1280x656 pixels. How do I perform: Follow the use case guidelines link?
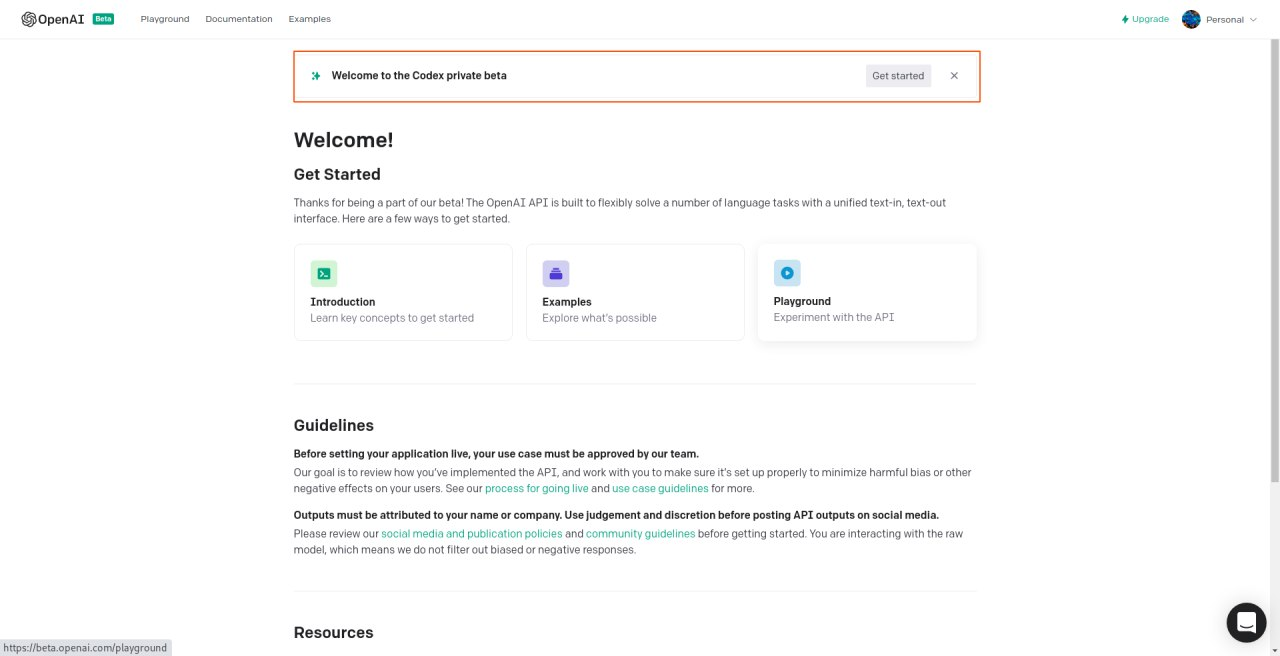pyautogui.click(x=660, y=489)
